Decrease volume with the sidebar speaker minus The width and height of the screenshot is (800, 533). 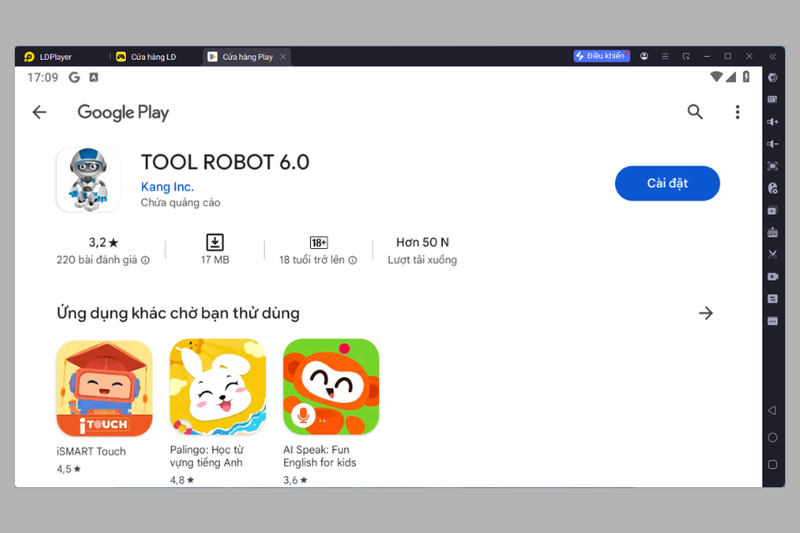click(x=773, y=144)
